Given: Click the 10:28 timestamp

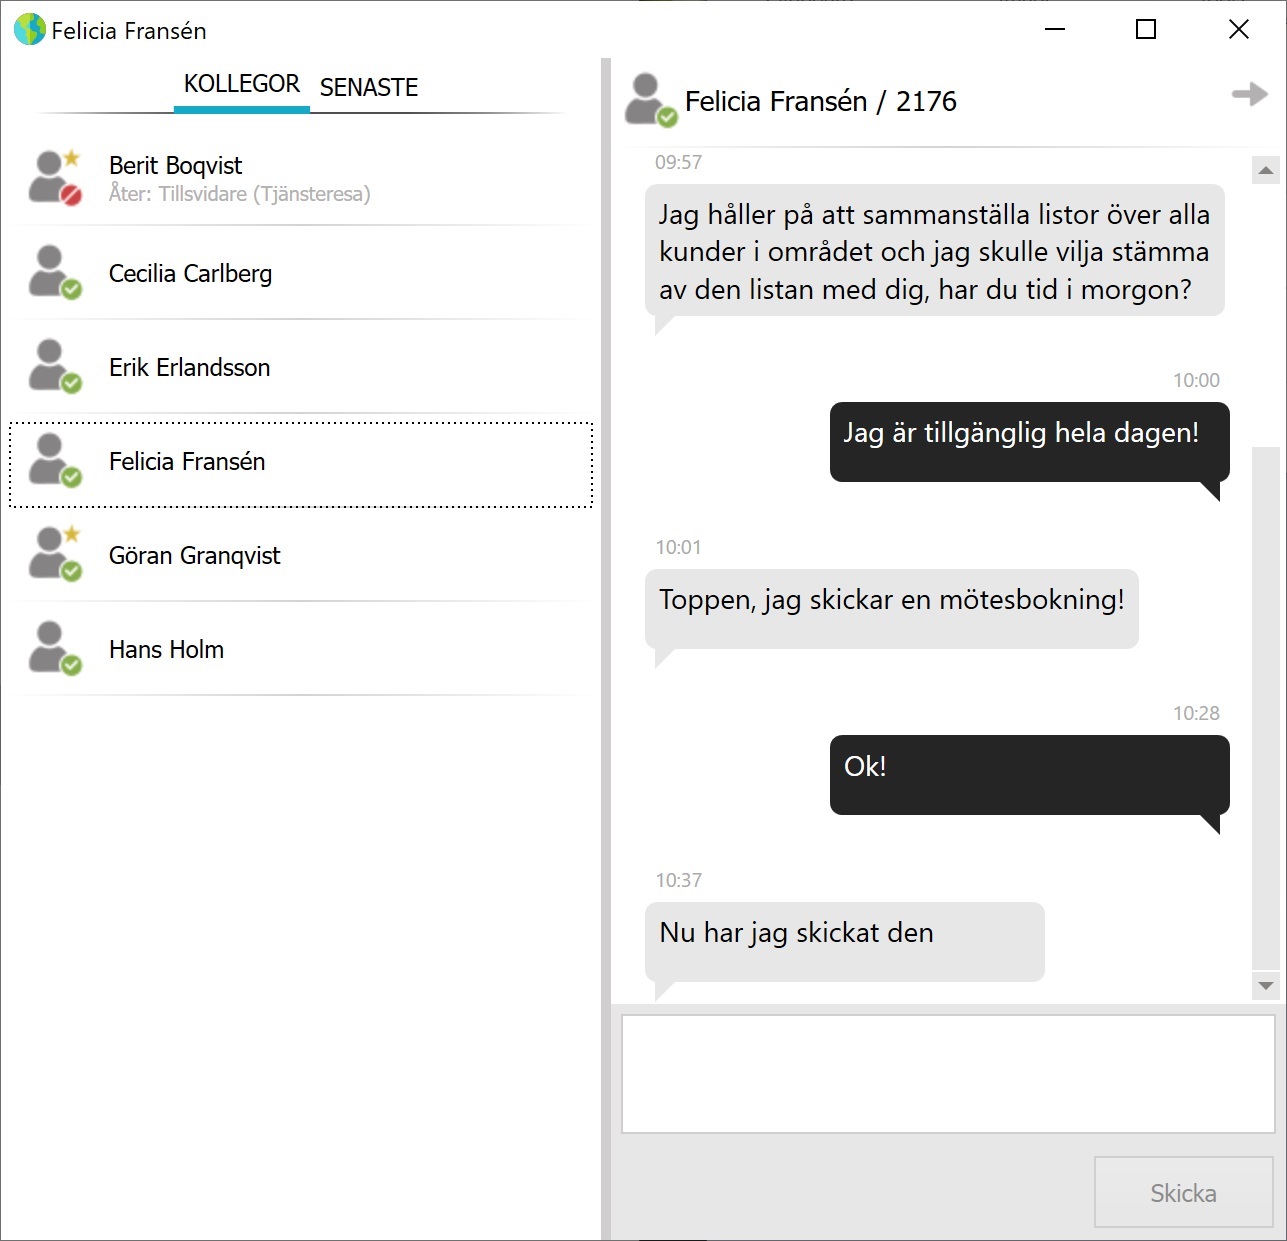Looking at the screenshot, I should point(1196,713).
